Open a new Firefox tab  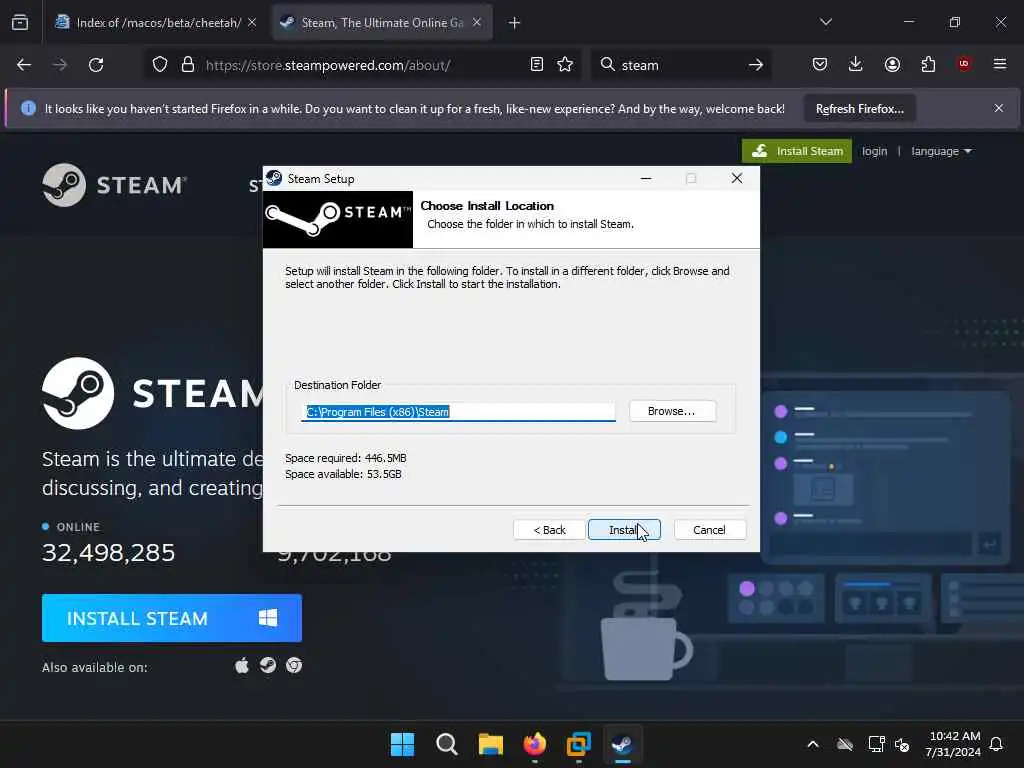click(515, 23)
